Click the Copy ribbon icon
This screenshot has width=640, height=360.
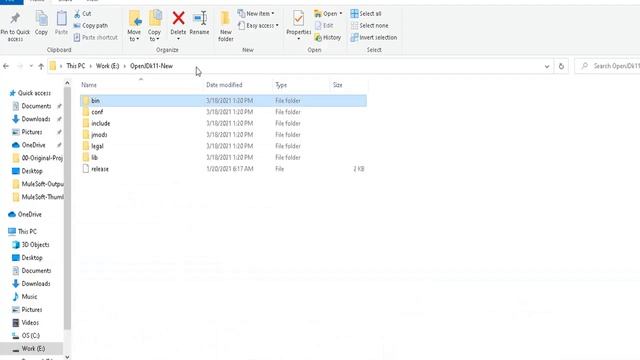41,18
